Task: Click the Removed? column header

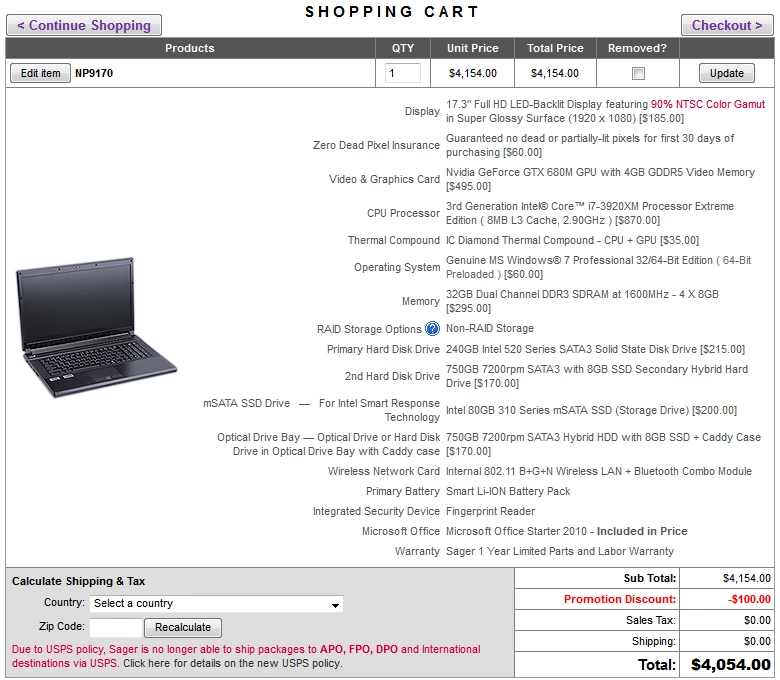Action: (637, 48)
